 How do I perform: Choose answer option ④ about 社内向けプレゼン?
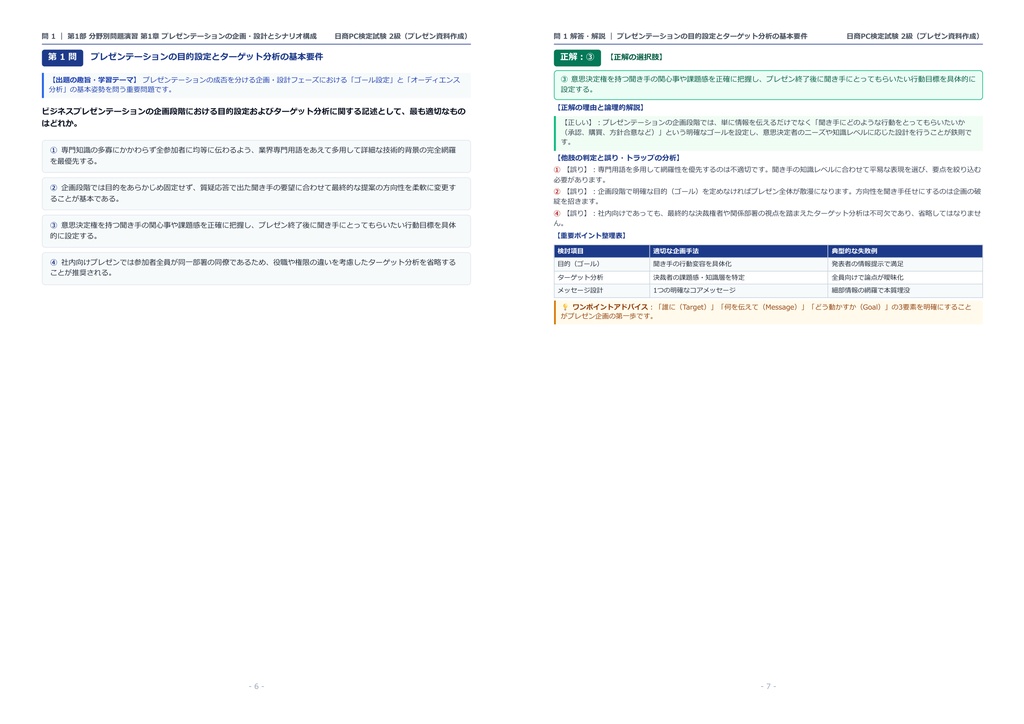tap(257, 268)
